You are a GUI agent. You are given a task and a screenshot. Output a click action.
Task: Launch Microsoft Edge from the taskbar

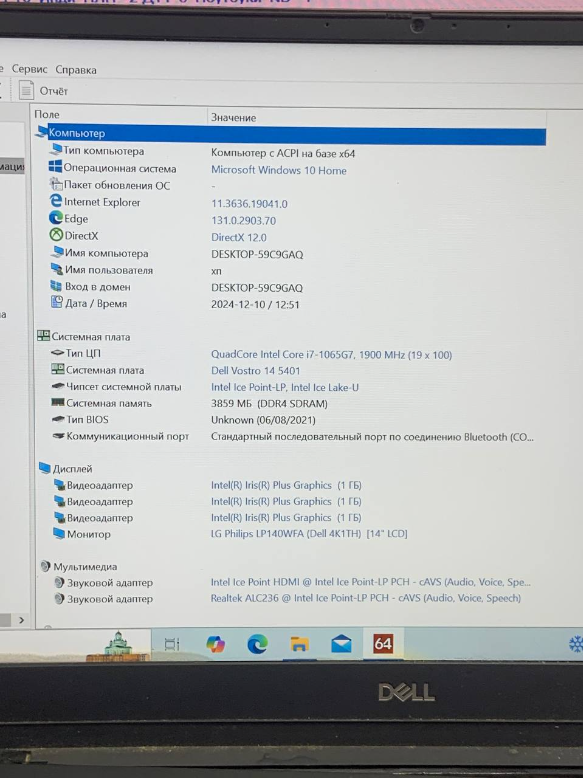pyautogui.click(x=258, y=644)
